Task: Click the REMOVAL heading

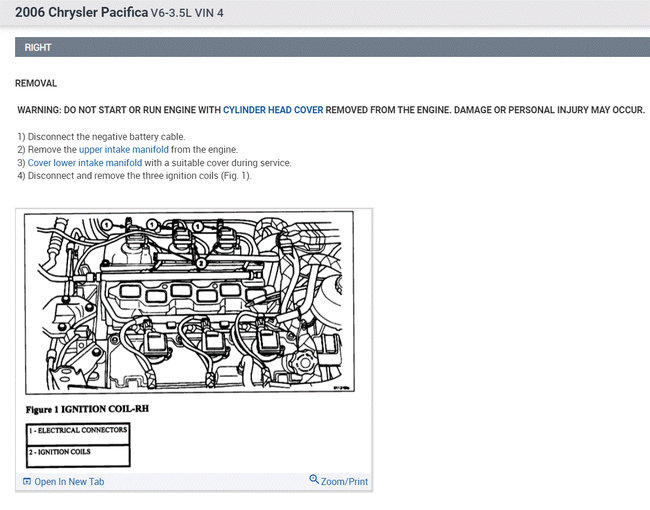Action: pyautogui.click(x=36, y=83)
